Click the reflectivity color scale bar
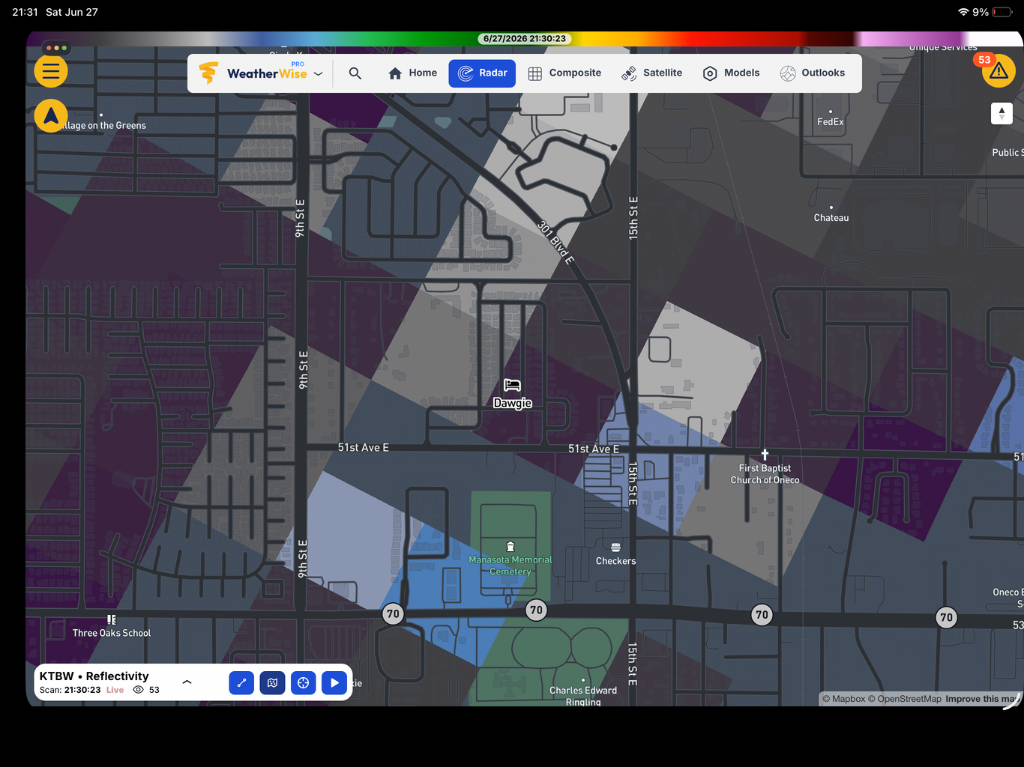 point(522,39)
